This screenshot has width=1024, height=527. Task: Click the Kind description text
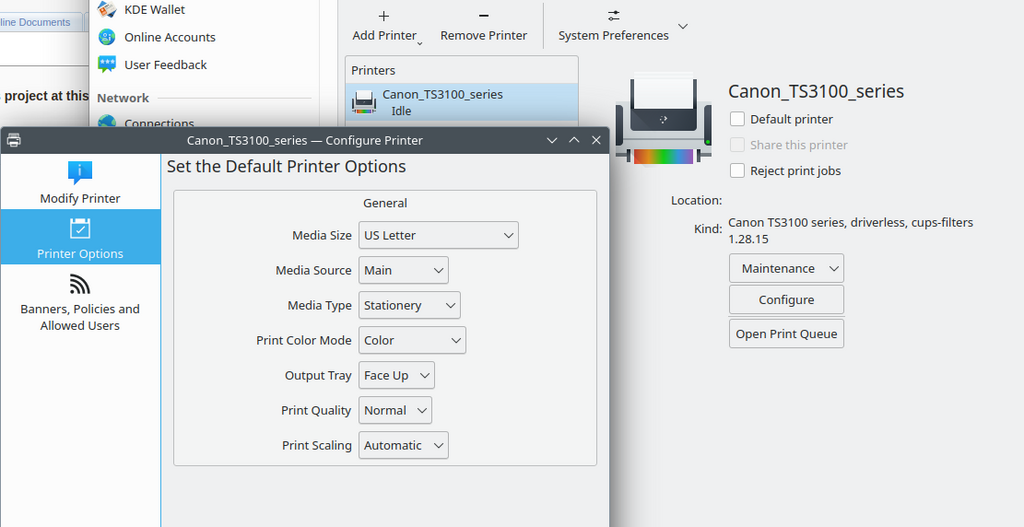pos(850,231)
